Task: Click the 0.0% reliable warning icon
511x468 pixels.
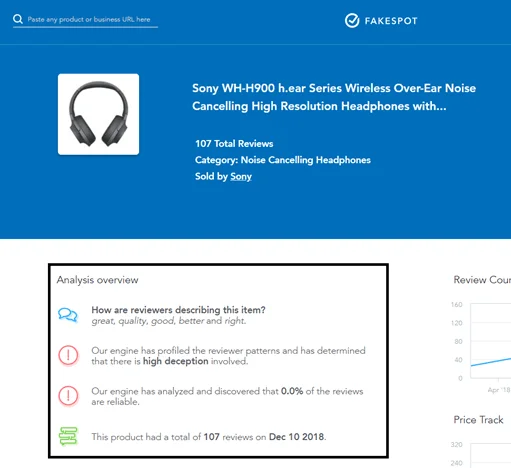Action: [x=68, y=396]
